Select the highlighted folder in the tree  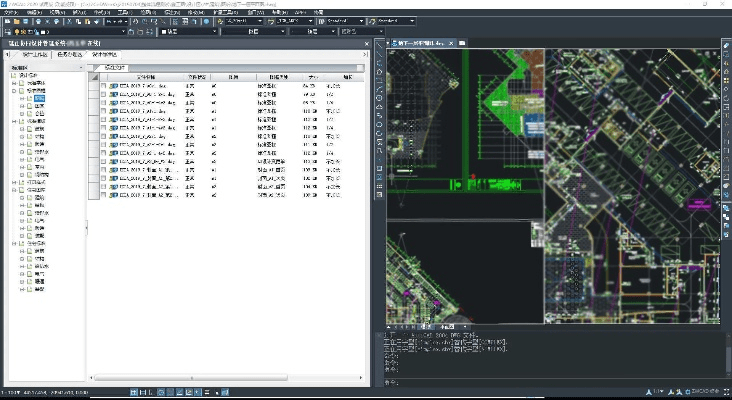(38, 99)
